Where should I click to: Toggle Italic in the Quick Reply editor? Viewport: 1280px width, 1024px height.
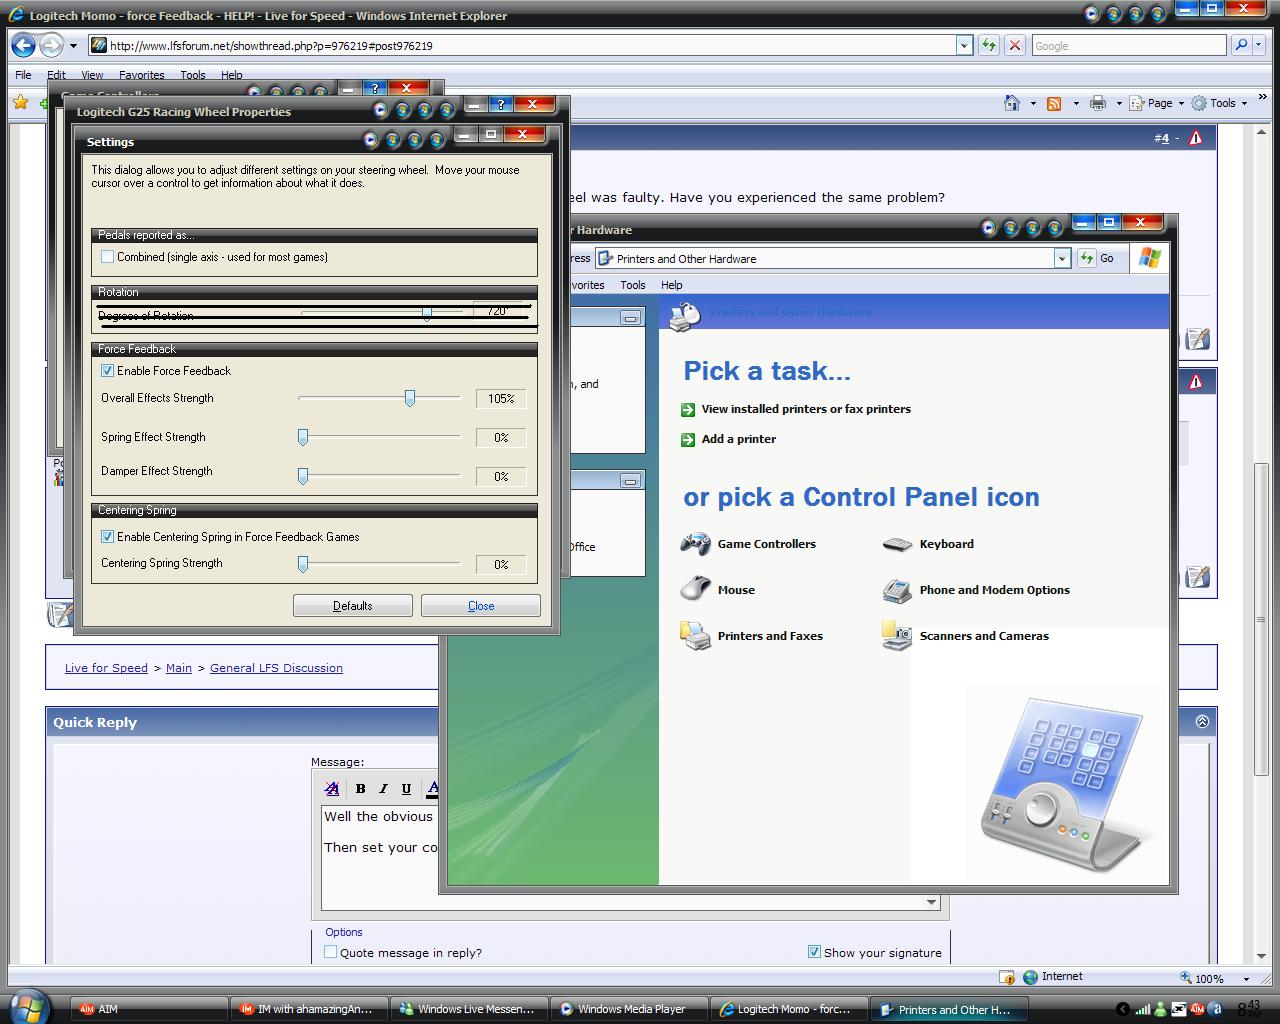[383, 788]
